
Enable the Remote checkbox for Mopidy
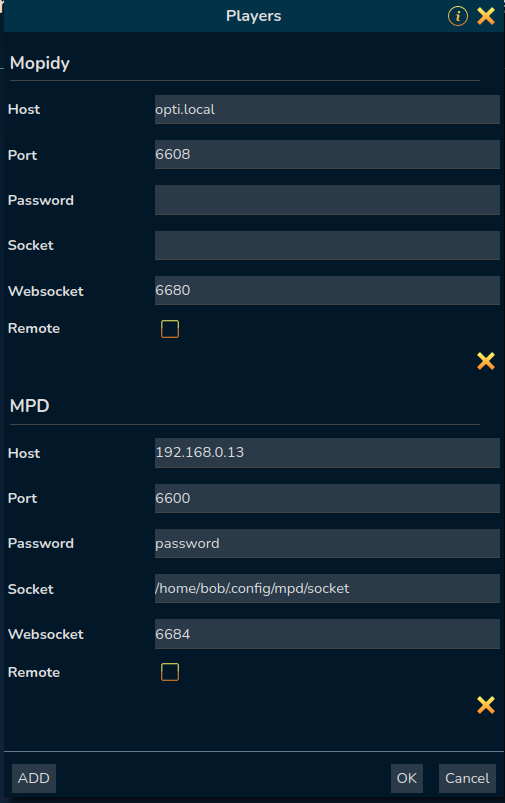pos(170,329)
